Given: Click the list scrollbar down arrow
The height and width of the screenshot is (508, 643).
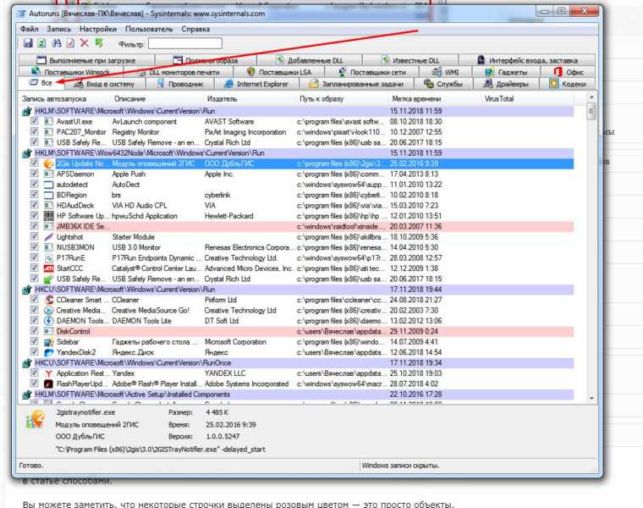Looking at the screenshot, I should coord(591,398).
